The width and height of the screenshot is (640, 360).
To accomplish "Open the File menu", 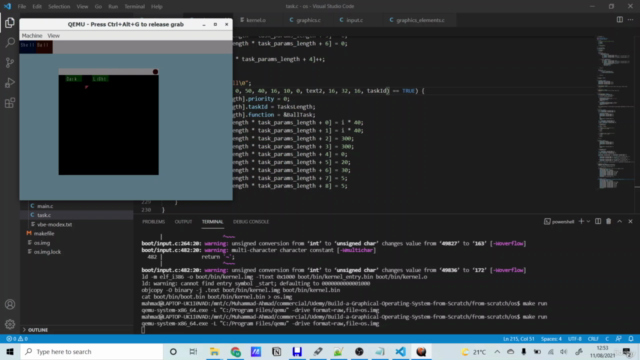I will pyautogui.click(x=22, y=7).
